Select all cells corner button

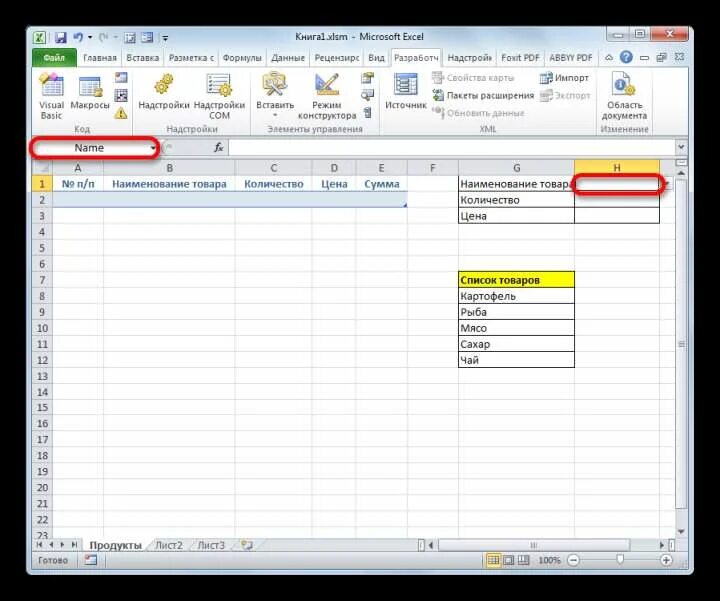point(43,168)
